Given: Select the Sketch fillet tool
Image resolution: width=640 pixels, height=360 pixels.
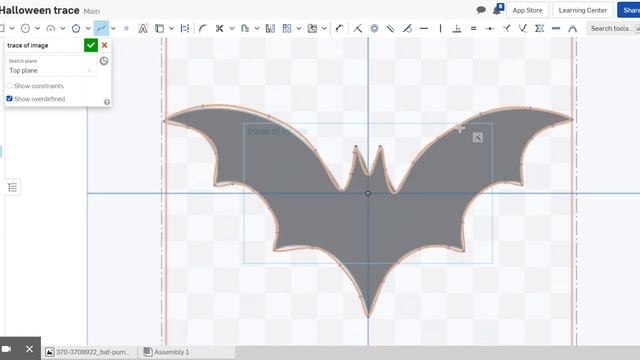Looking at the screenshot, I should pos(203,28).
